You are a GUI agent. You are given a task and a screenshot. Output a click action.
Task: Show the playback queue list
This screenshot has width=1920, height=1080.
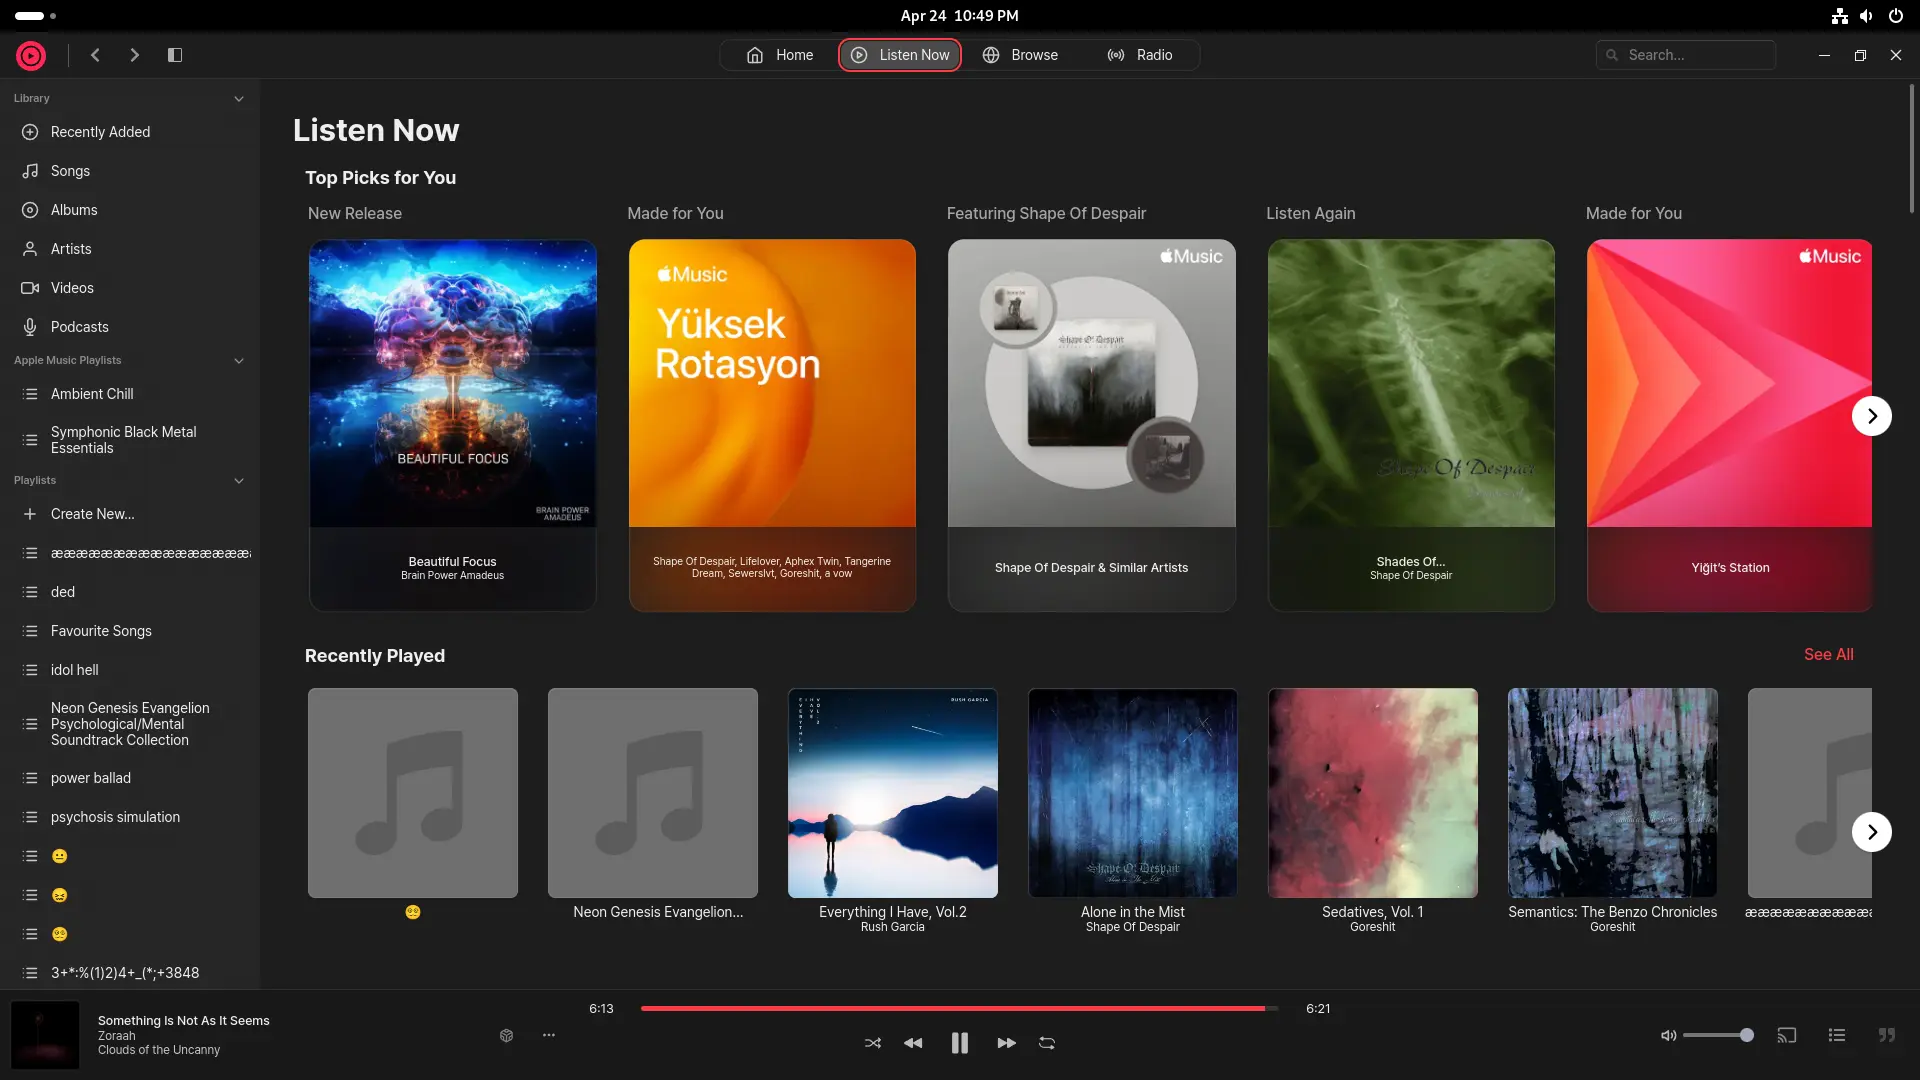(x=1837, y=1035)
